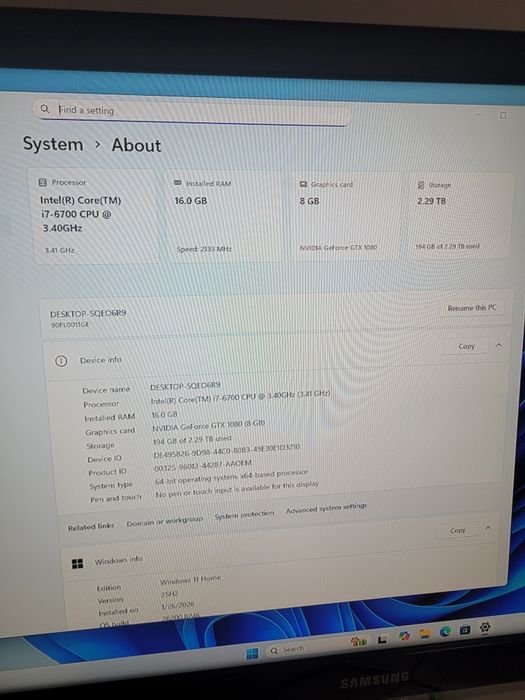The image size is (525, 700).
Task: Collapse the Device info section chevron
Action: pos(499,345)
